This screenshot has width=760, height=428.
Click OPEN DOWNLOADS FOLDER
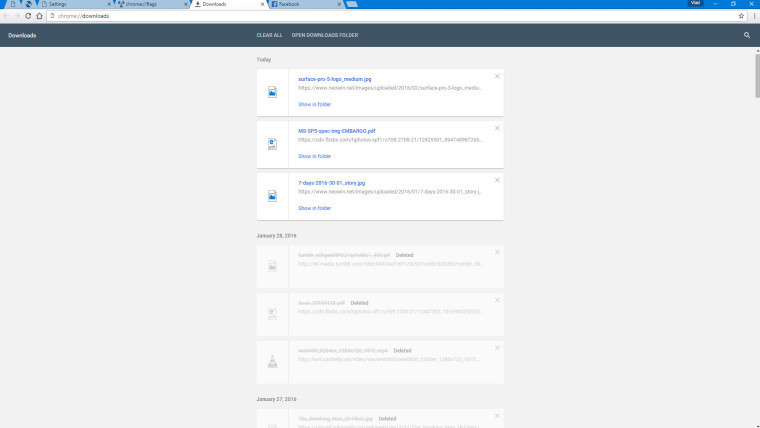point(325,35)
